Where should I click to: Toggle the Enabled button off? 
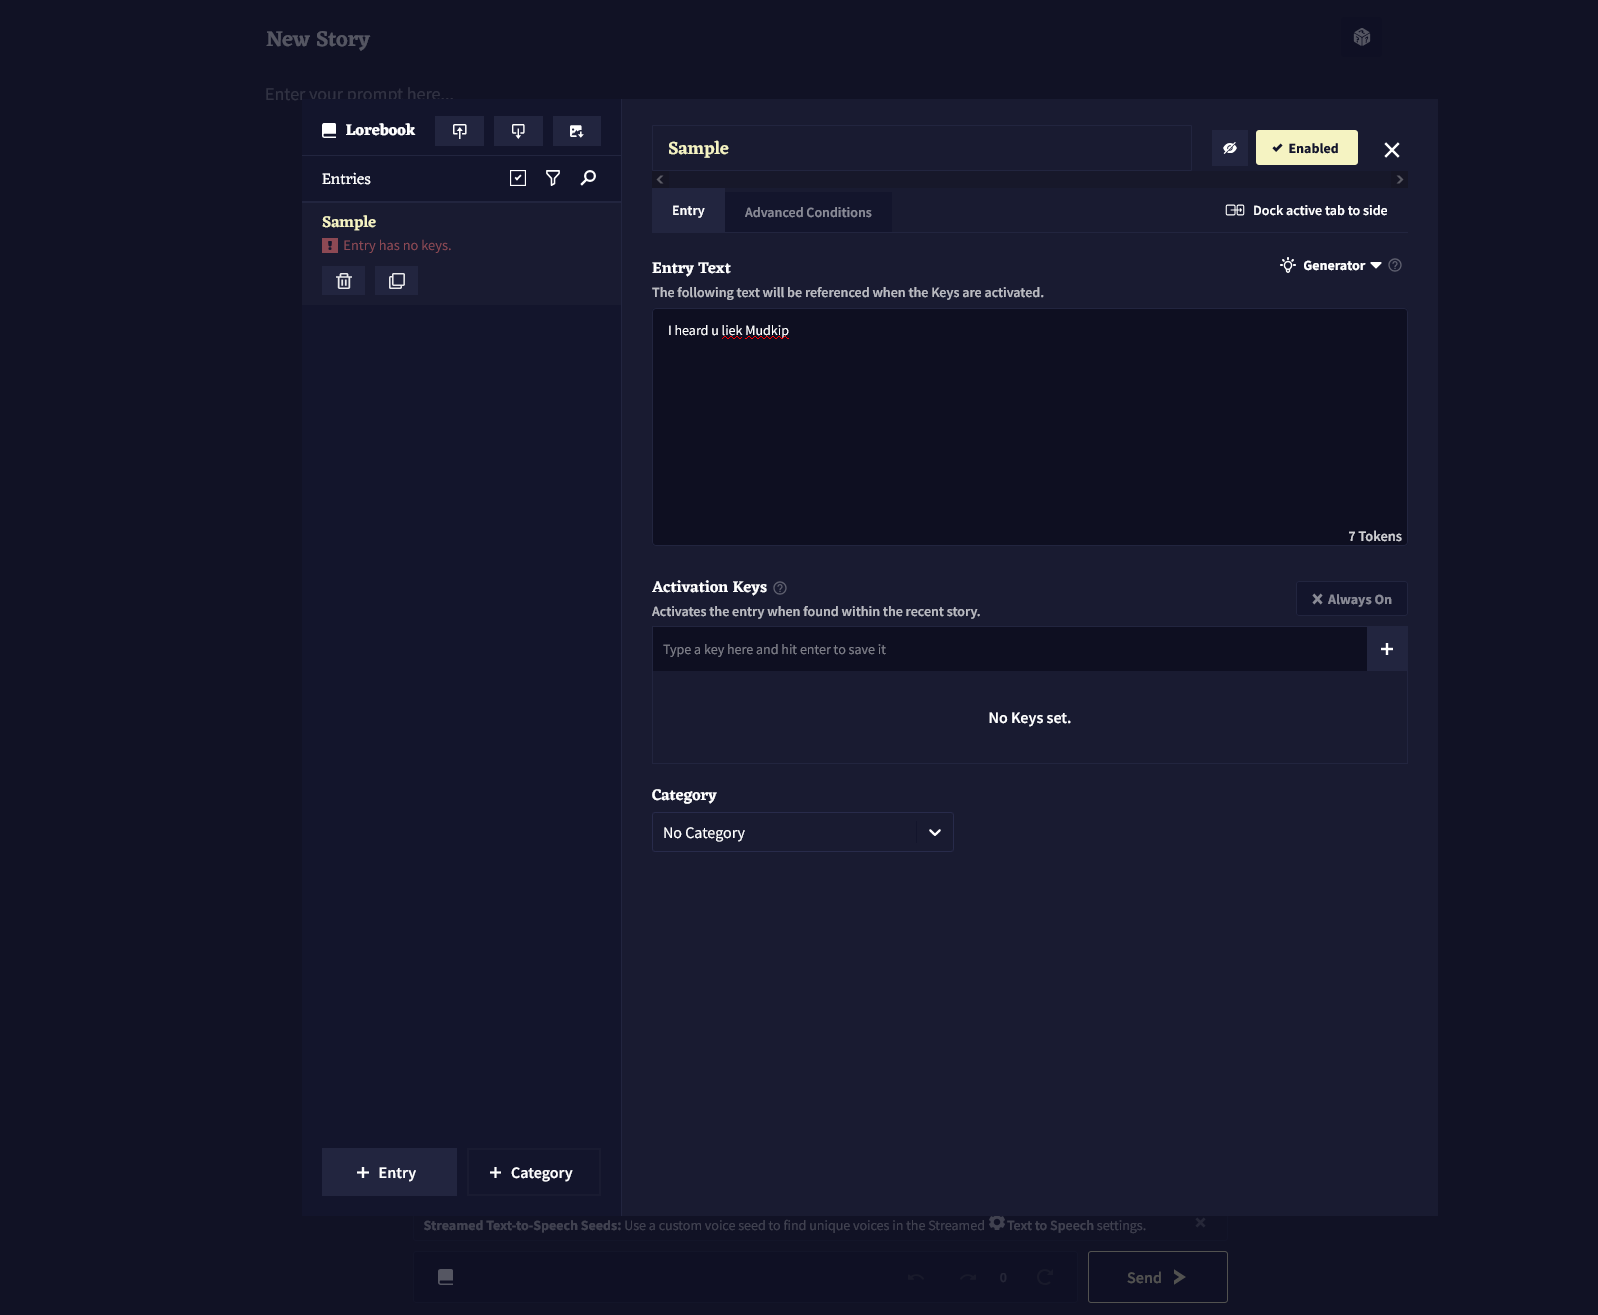(x=1307, y=148)
